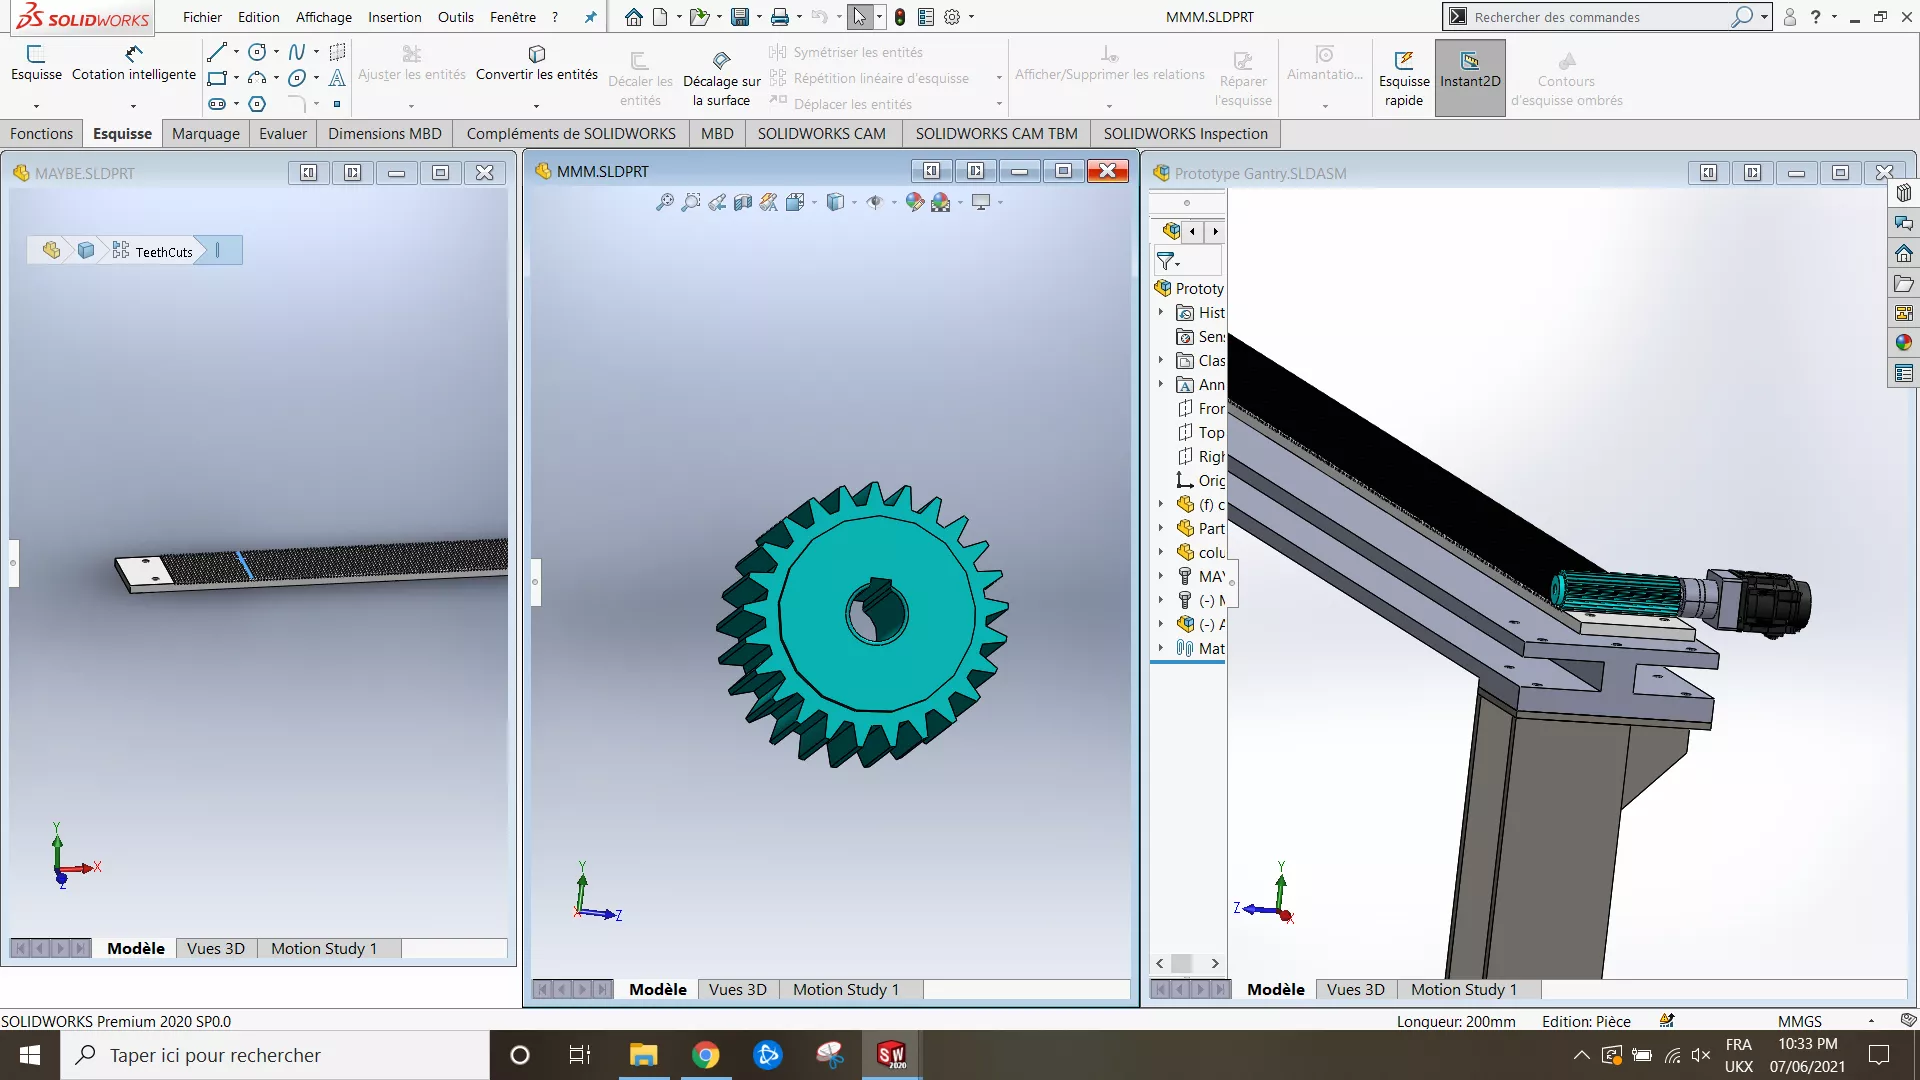
Task: Toggle the Instant2D button
Action: point(1469,70)
